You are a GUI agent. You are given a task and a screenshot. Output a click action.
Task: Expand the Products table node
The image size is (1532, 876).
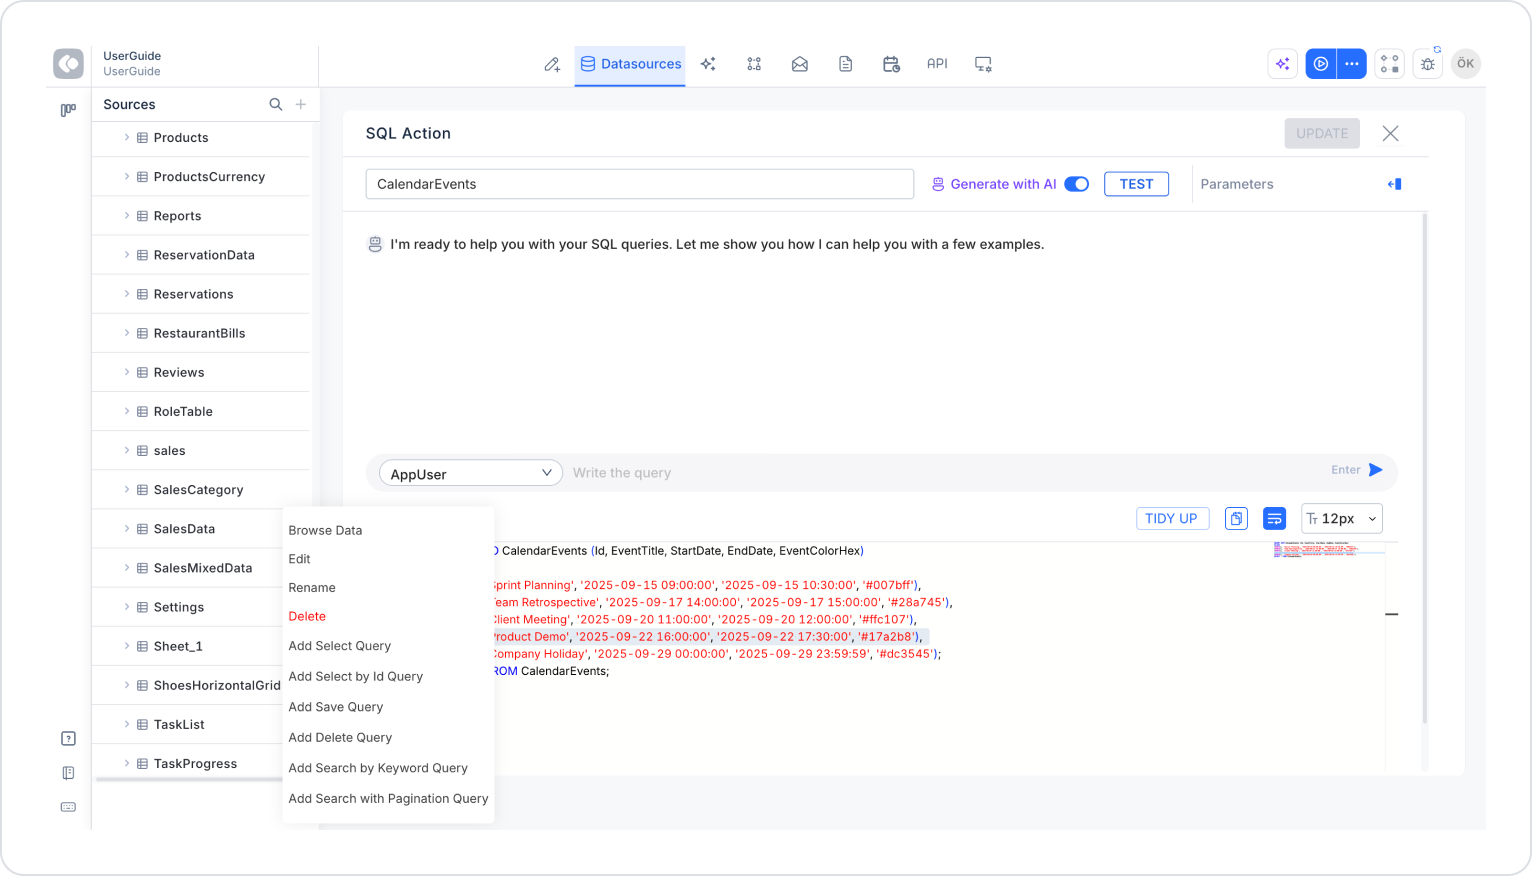(127, 138)
